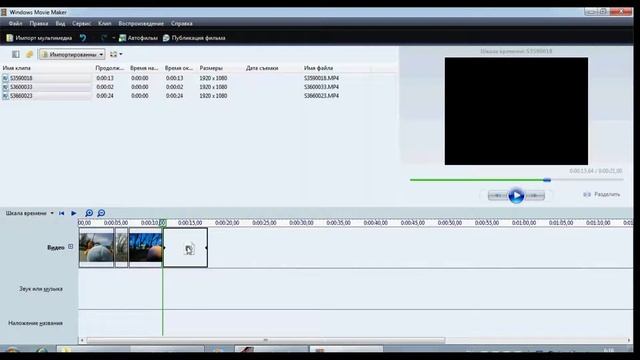640x360 pixels.
Task: Open the Сервис menu
Action: click(82, 23)
